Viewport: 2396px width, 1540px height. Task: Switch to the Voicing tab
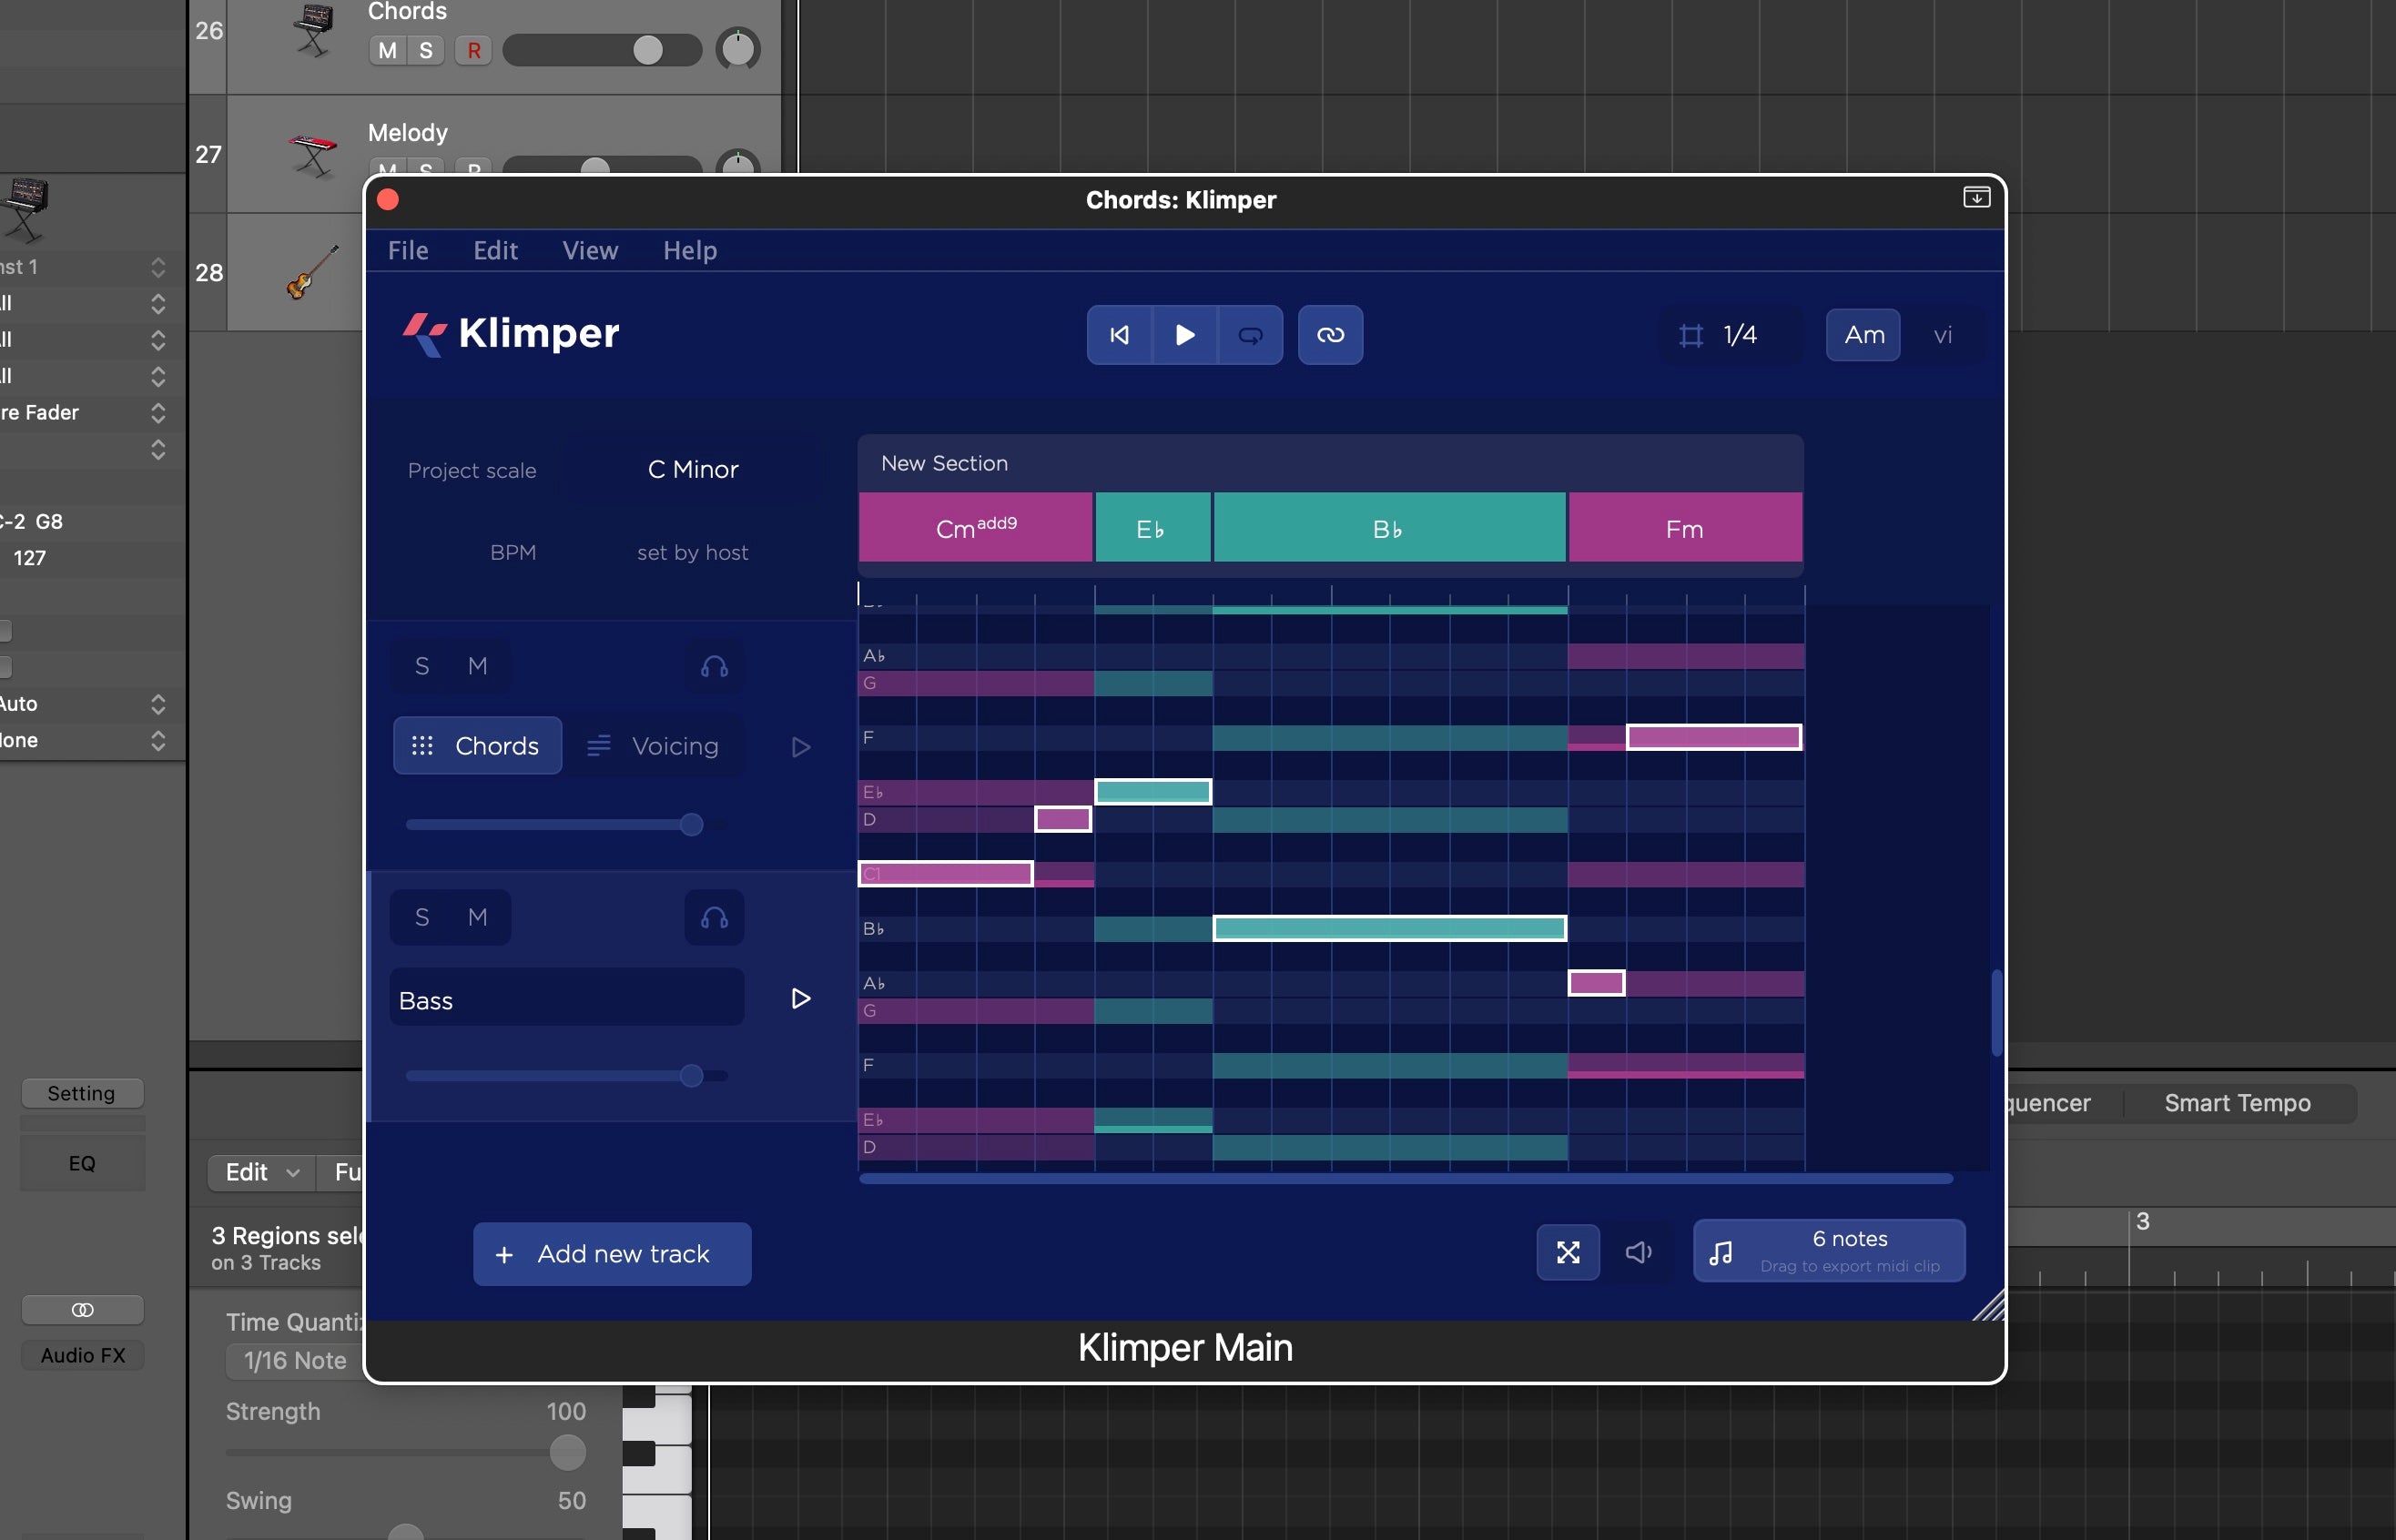[x=657, y=745]
